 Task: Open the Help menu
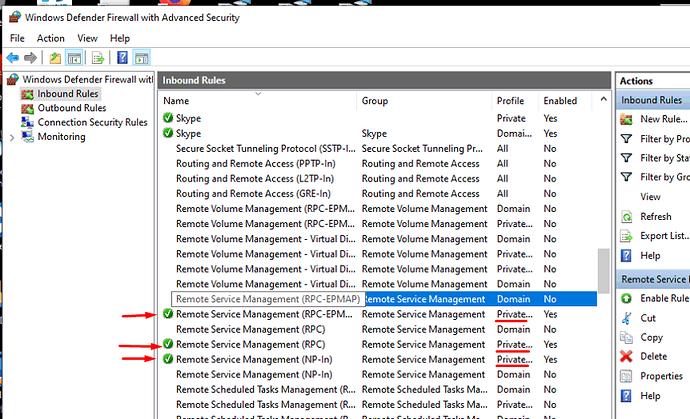coord(120,38)
